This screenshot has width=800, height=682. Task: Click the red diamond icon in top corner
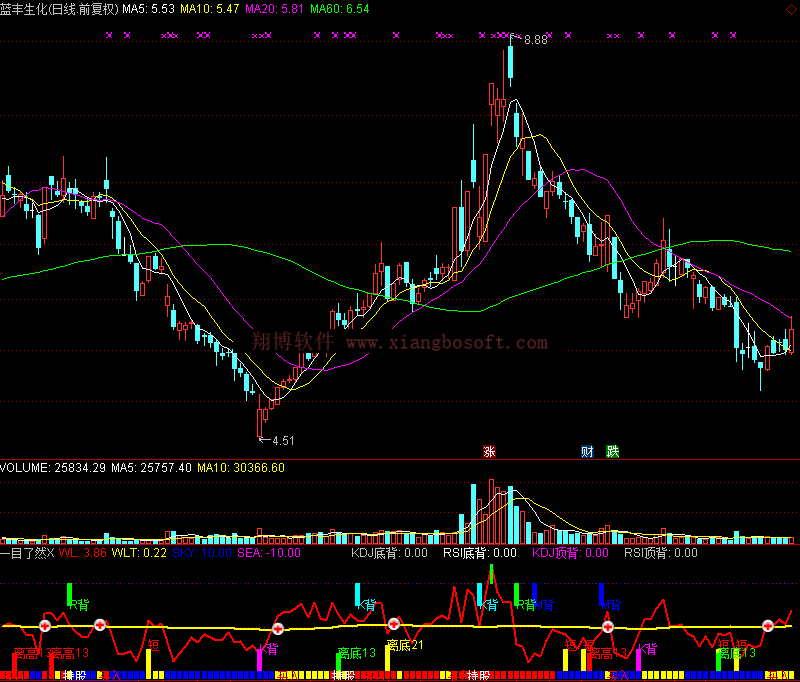coord(791,10)
